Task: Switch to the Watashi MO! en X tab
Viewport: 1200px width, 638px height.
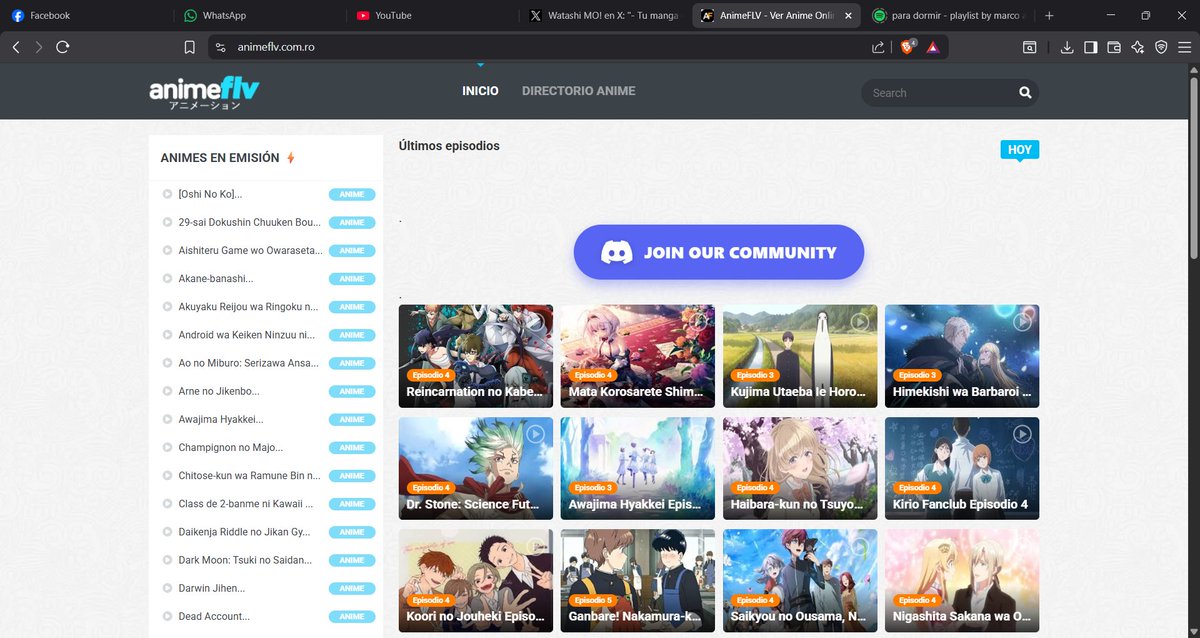Action: click(603, 16)
